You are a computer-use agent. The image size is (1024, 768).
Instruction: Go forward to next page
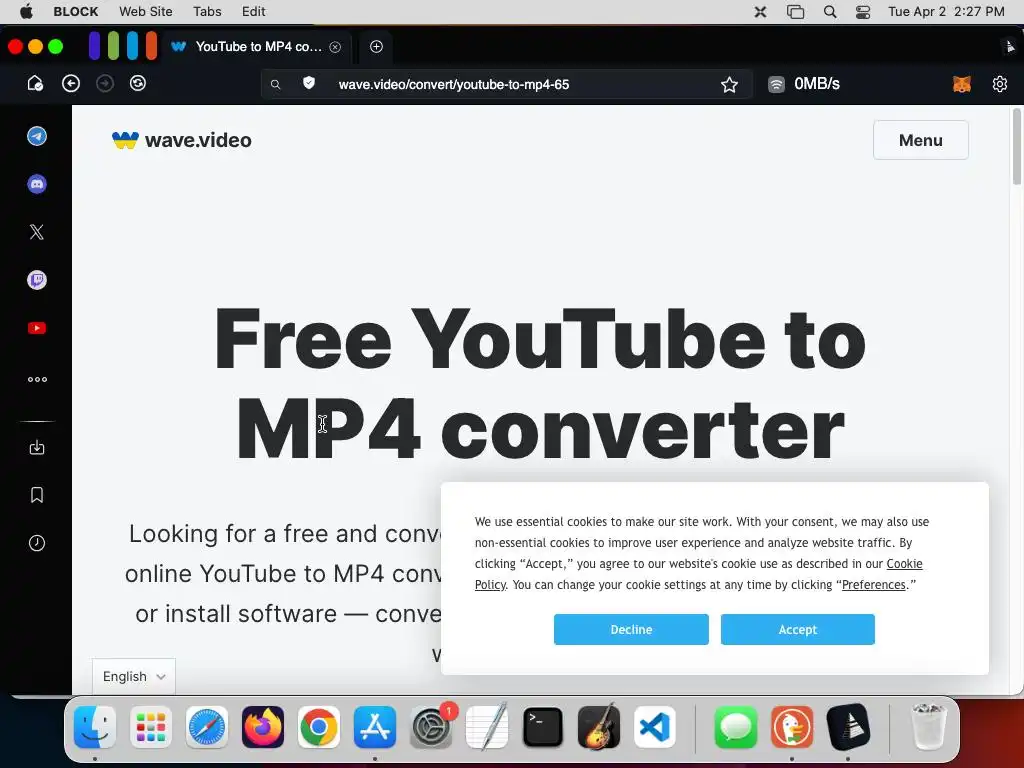(104, 83)
